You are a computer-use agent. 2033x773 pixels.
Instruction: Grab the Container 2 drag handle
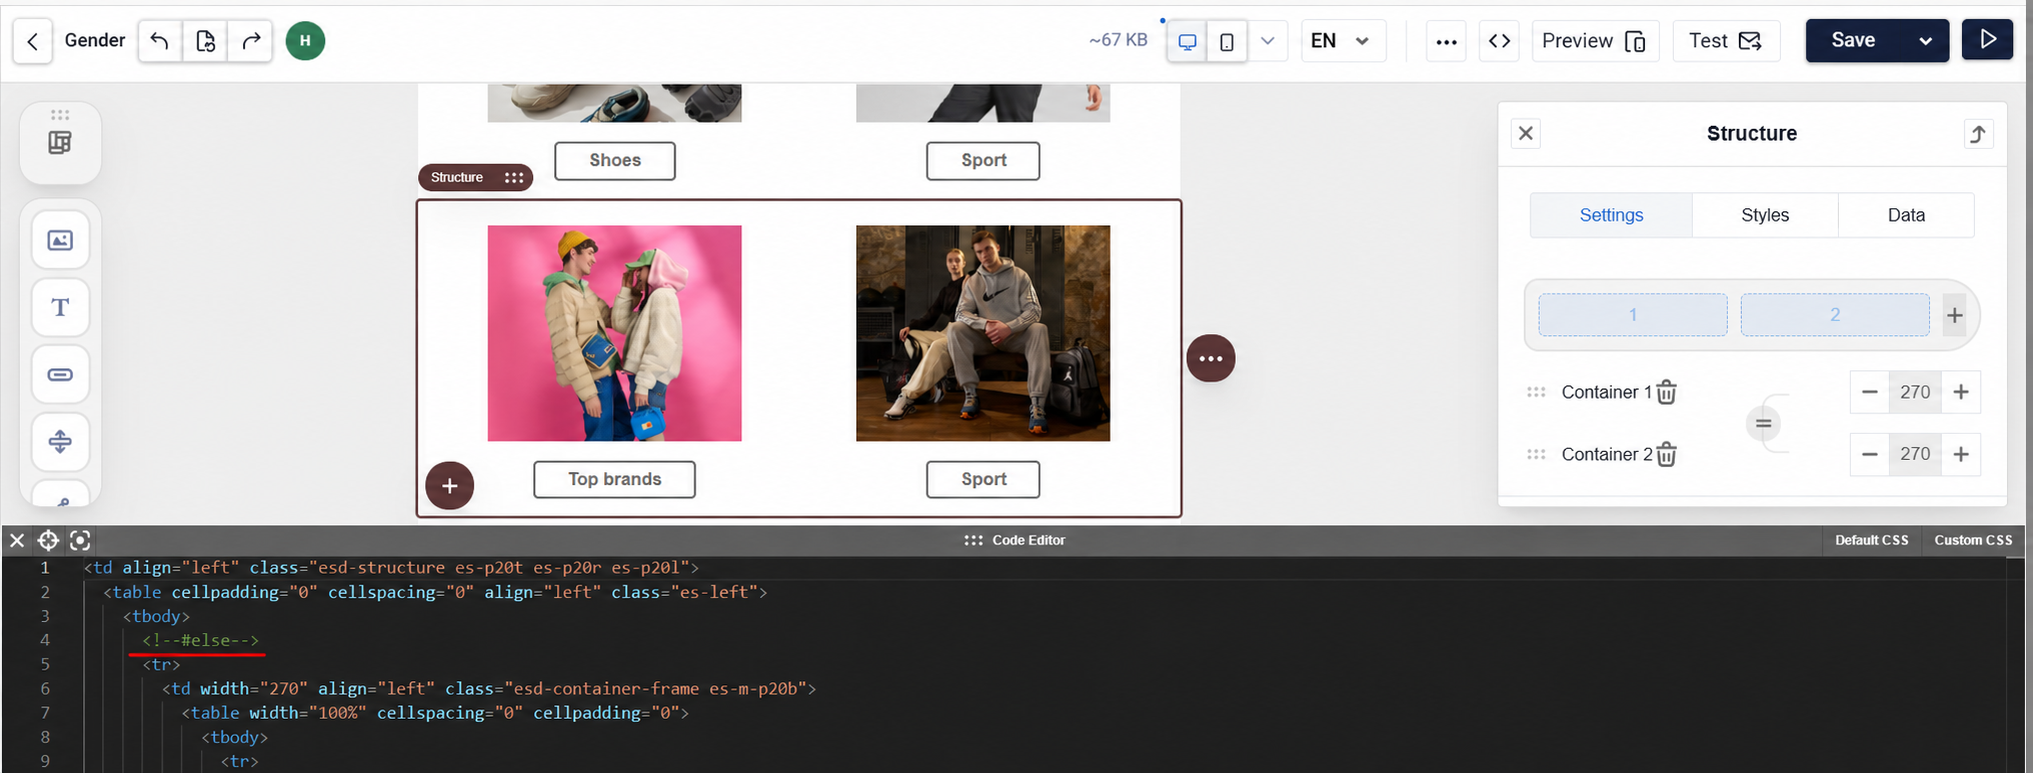pyautogui.click(x=1536, y=454)
